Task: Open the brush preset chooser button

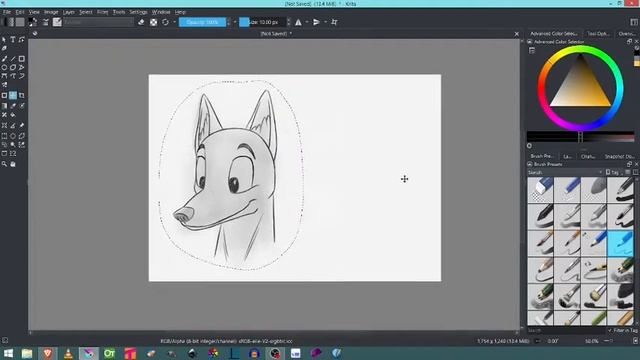Action: tap(57, 22)
